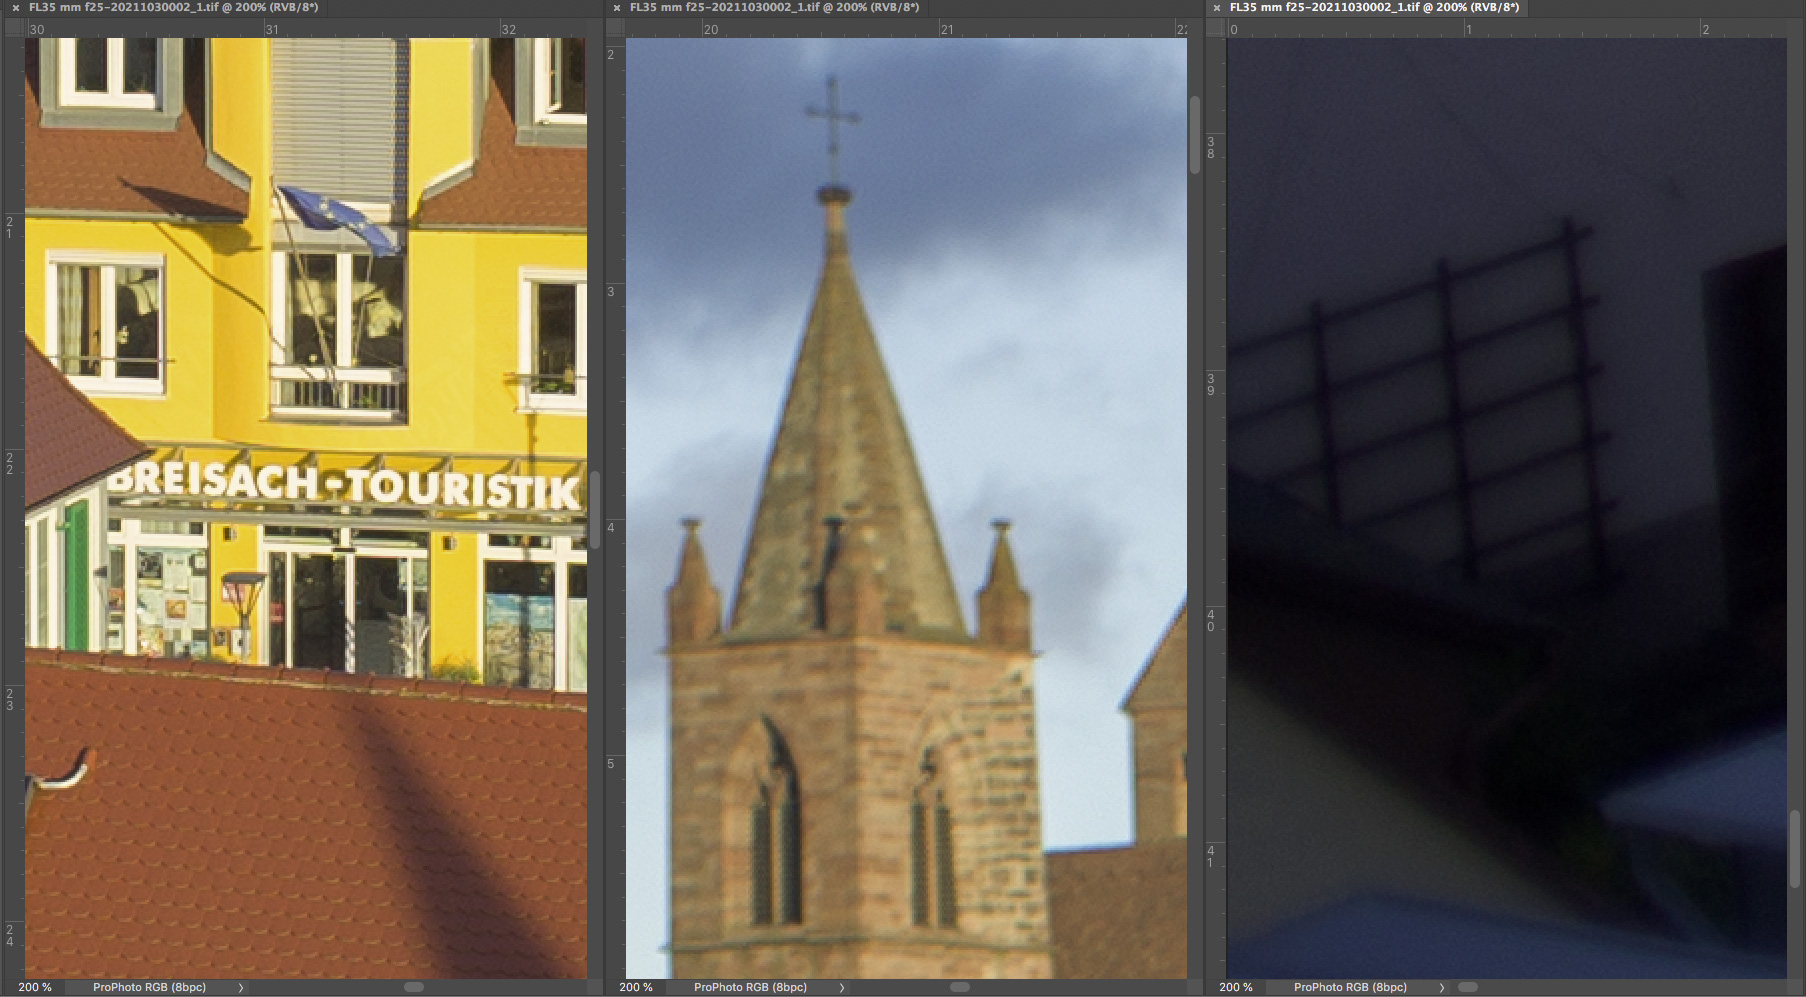Close the document tab showing the church steeple
The image size is (1806, 997).
[x=617, y=8]
